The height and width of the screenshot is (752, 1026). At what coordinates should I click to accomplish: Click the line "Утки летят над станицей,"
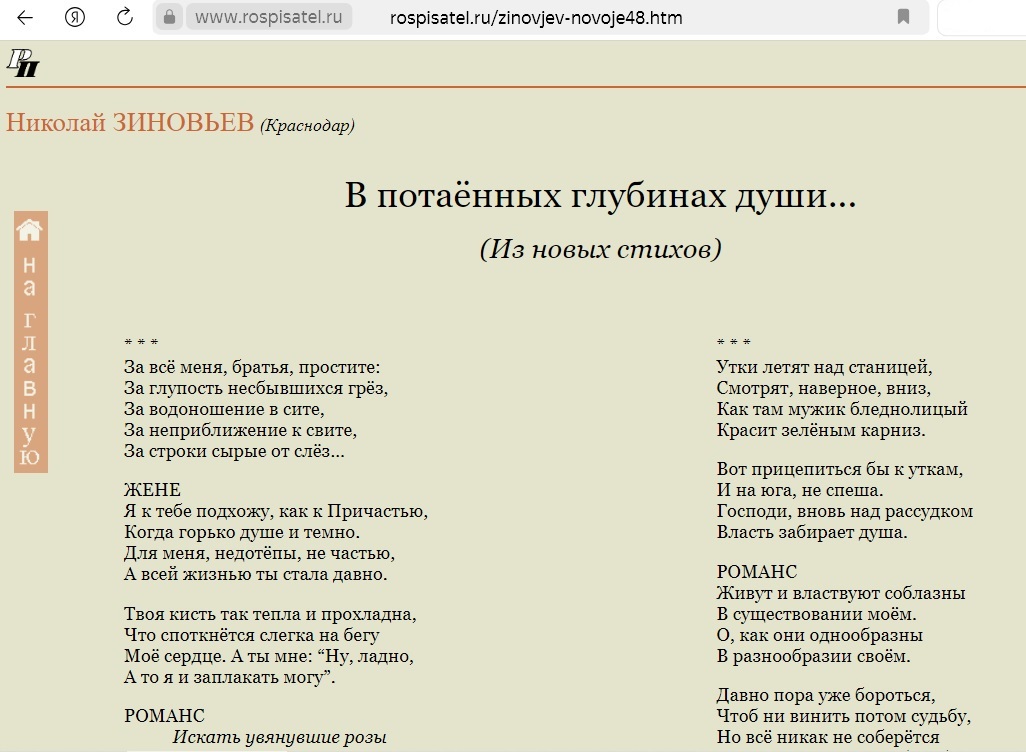tap(824, 367)
